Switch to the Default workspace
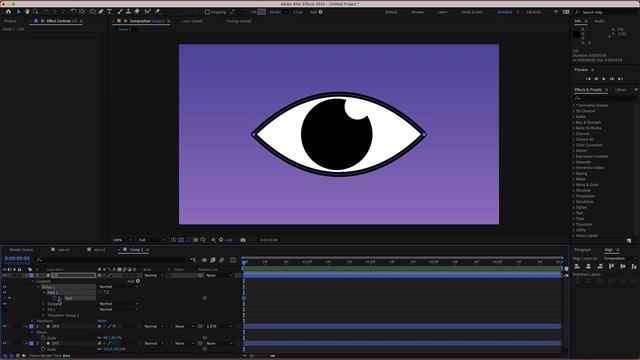 tap(391, 12)
